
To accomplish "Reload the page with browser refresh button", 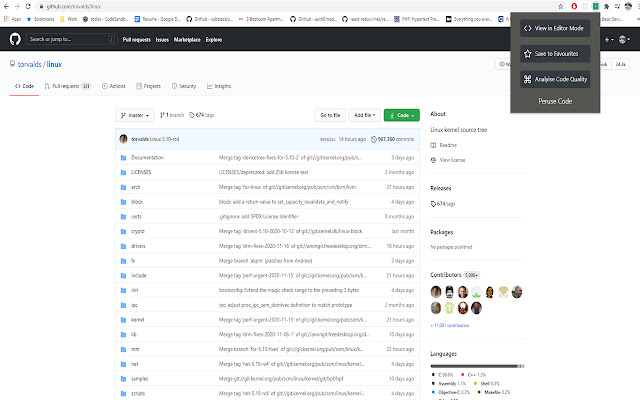I will 28,6.
